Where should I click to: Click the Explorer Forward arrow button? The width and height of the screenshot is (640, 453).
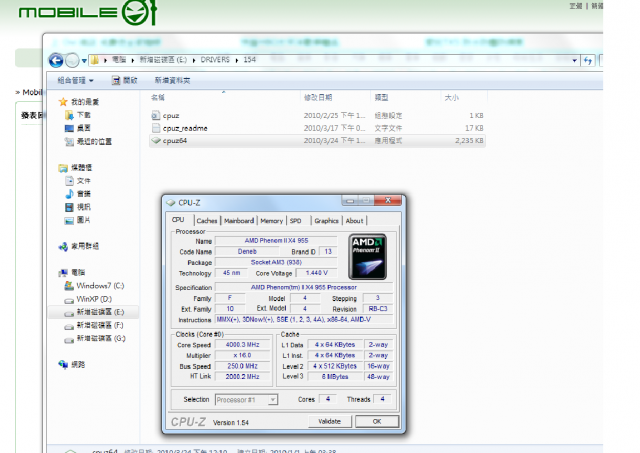tap(72, 60)
